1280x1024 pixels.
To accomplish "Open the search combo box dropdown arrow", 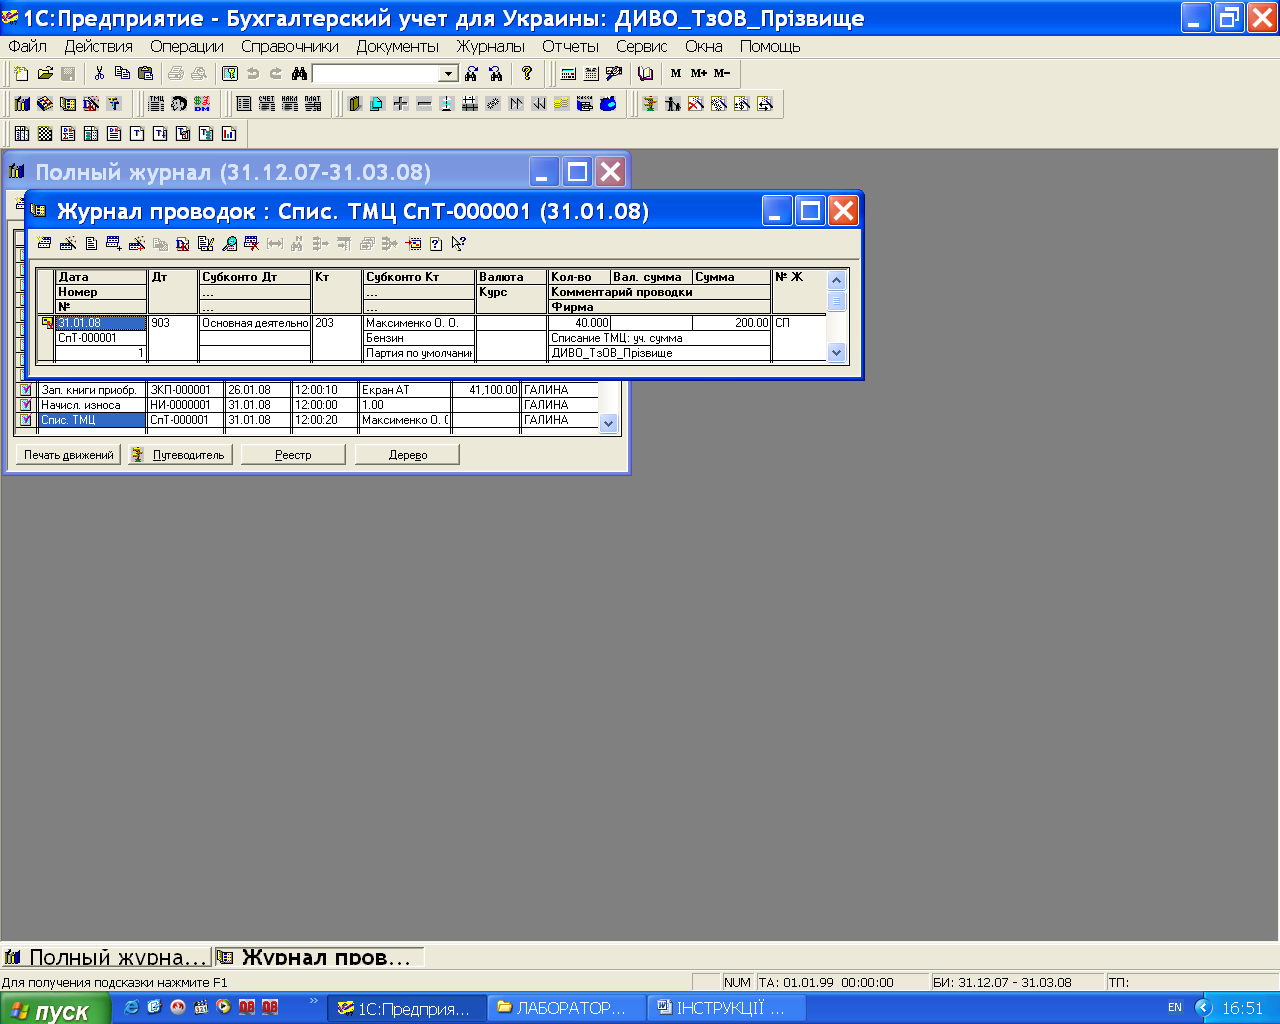I will tap(449, 74).
